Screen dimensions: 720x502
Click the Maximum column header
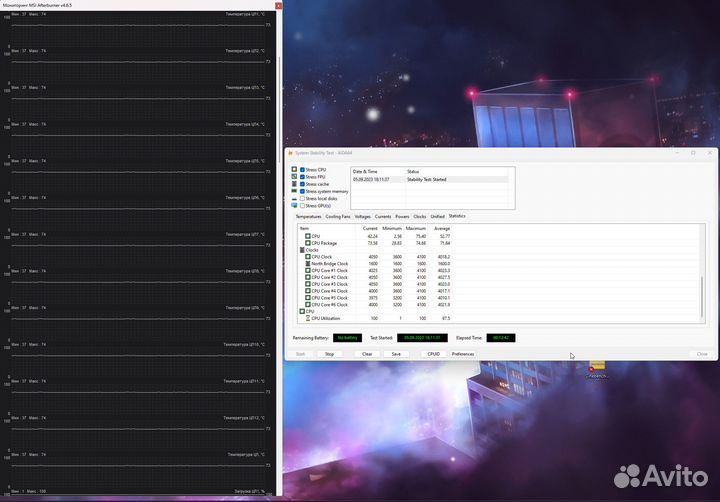(x=416, y=228)
